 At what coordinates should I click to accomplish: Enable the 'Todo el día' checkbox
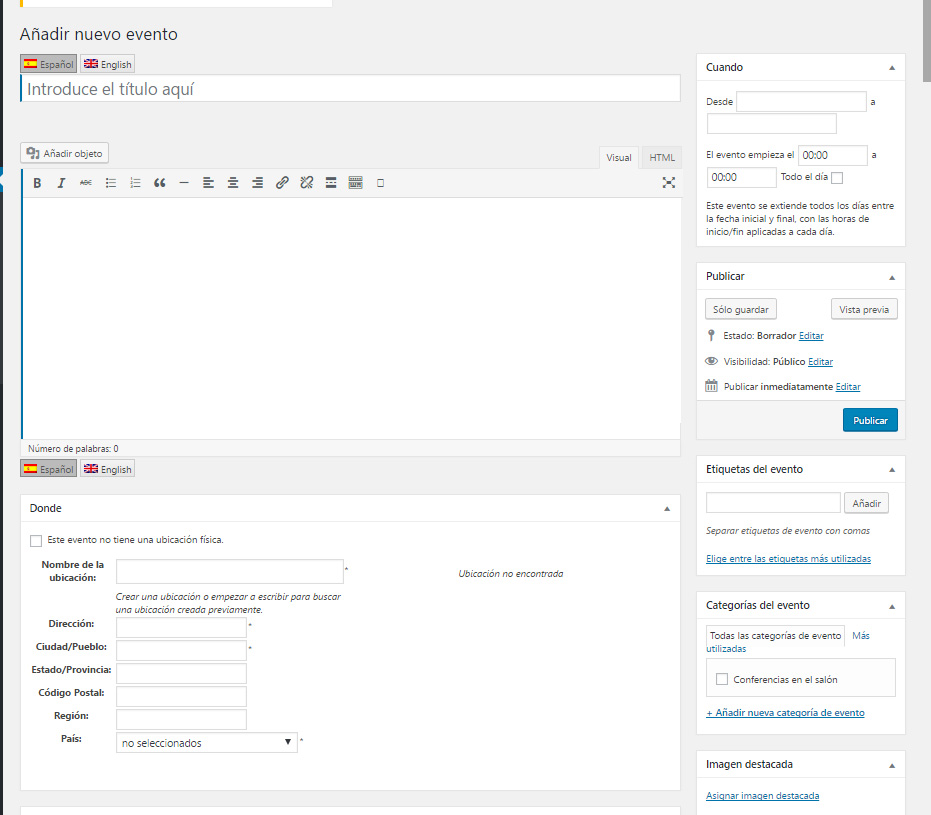tap(837, 178)
